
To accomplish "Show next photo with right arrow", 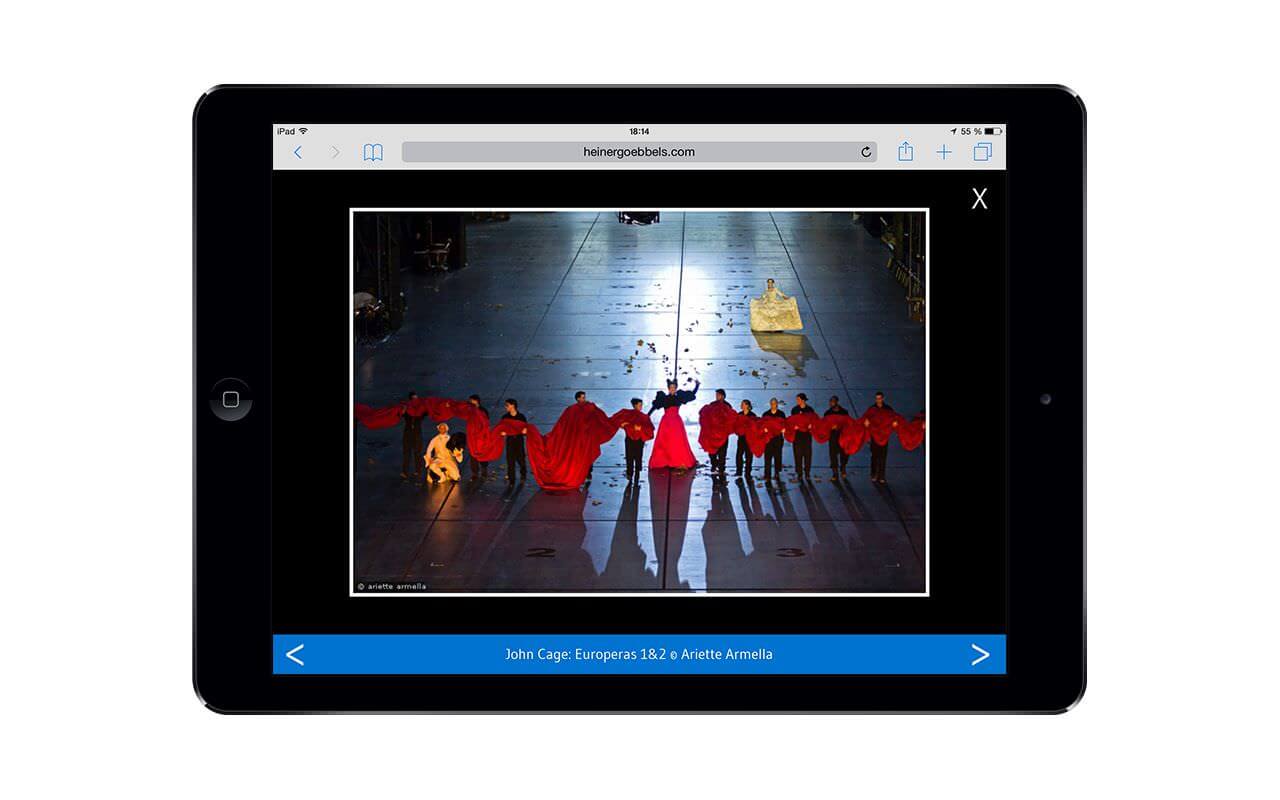I will pos(980,655).
